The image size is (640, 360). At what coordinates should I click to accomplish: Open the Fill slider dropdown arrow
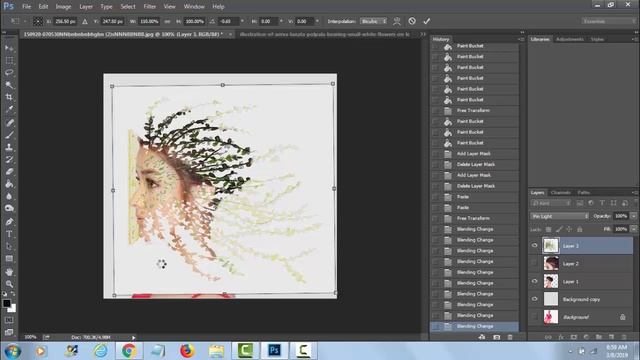point(633,229)
